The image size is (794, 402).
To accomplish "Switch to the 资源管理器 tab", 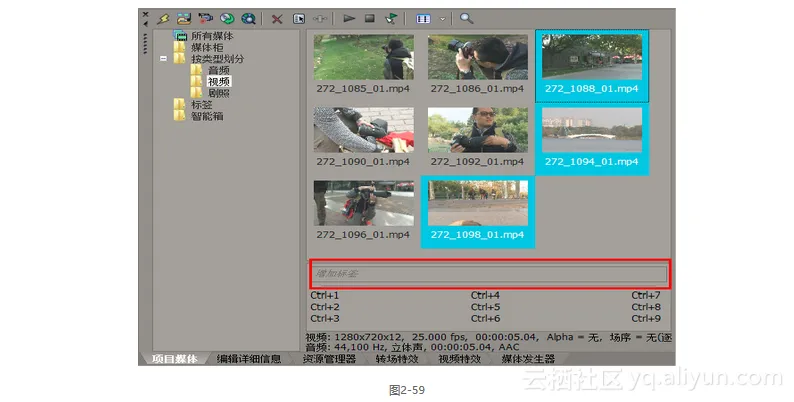I will tap(329, 359).
